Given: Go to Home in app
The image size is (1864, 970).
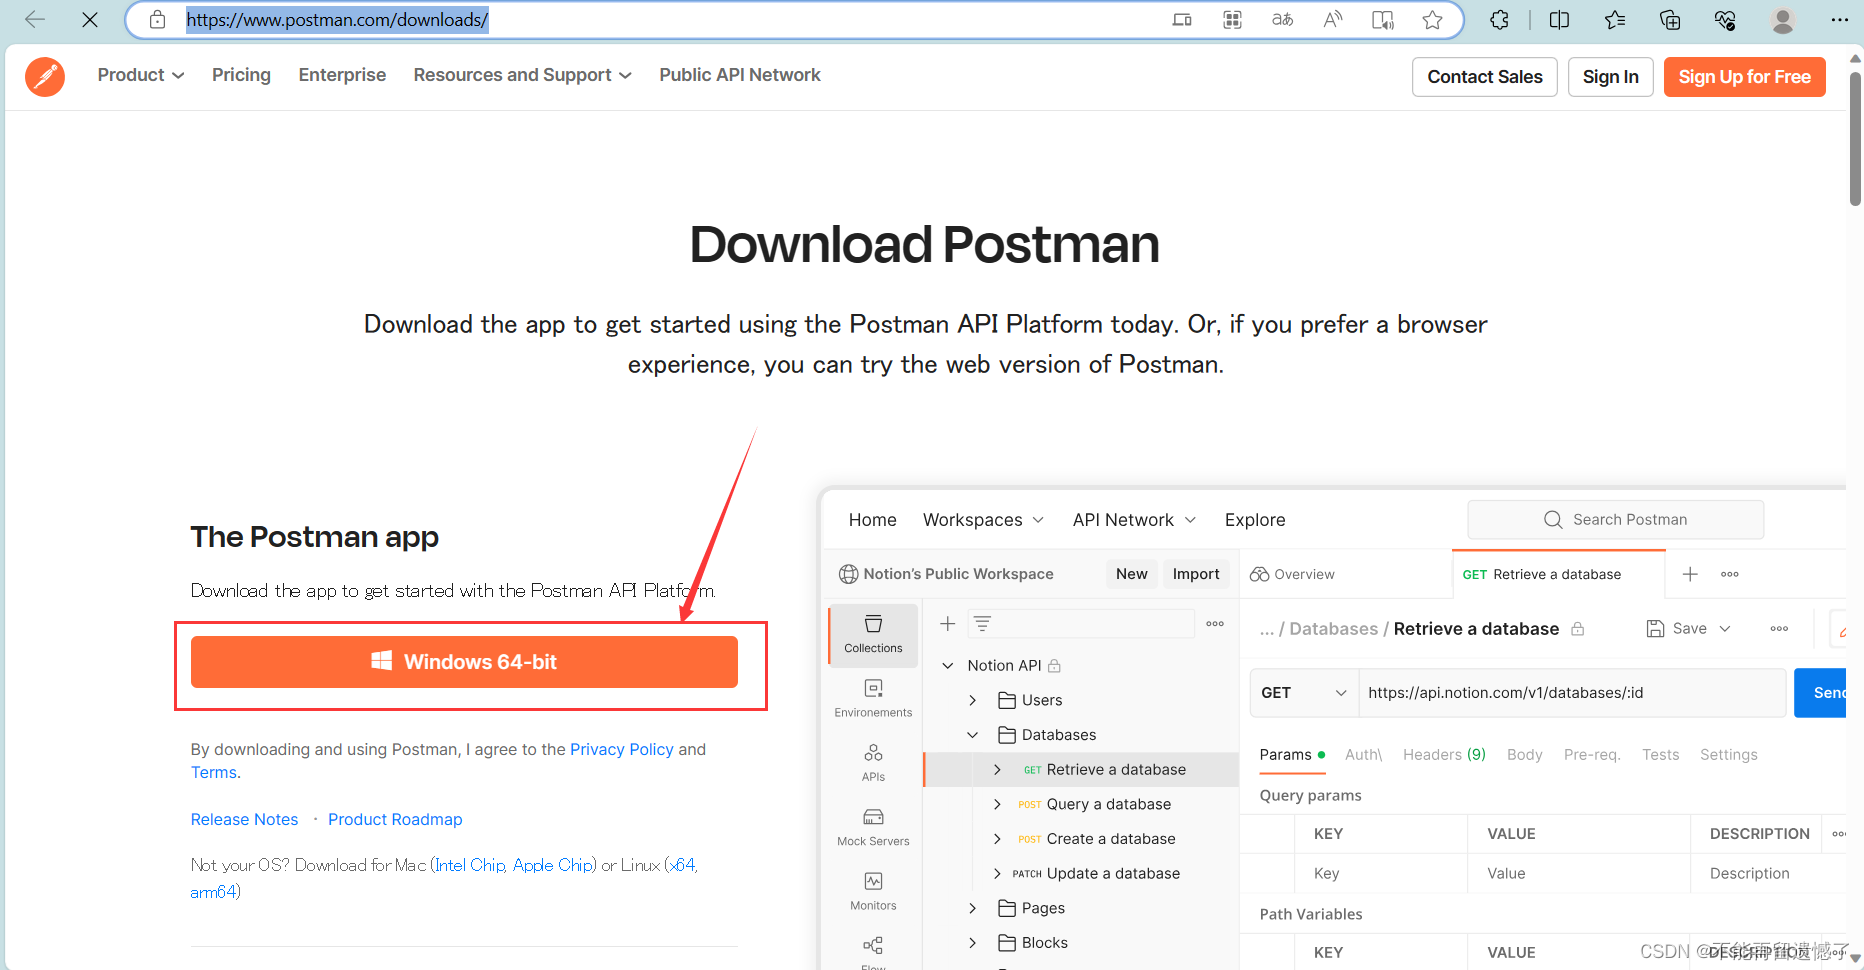Looking at the screenshot, I should [x=873, y=520].
